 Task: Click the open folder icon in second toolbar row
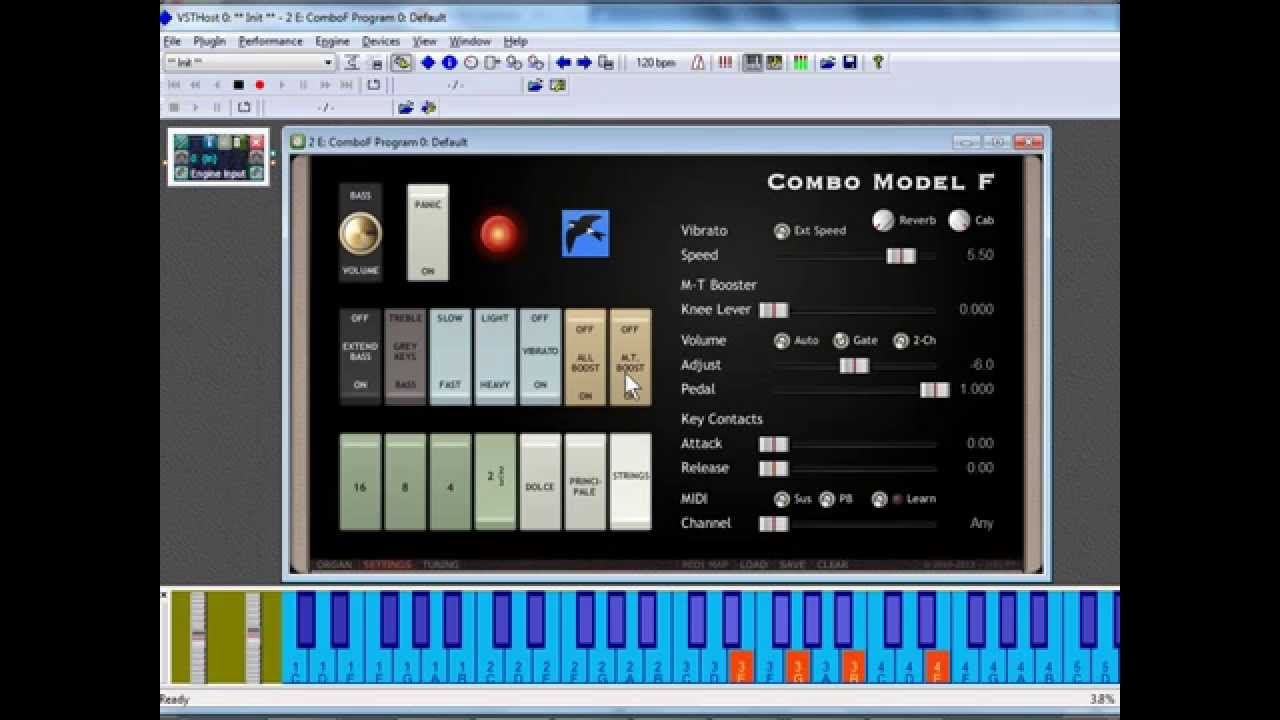click(535, 85)
